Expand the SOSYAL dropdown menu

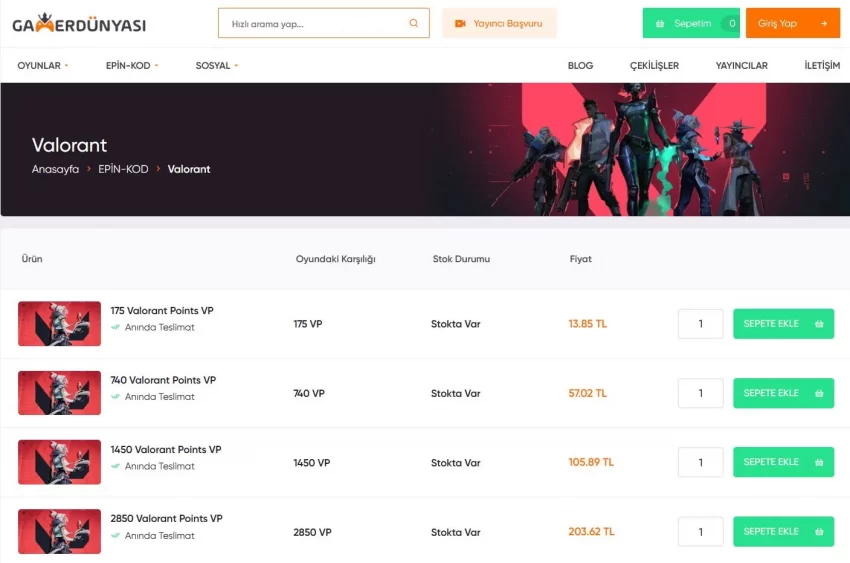[216, 66]
